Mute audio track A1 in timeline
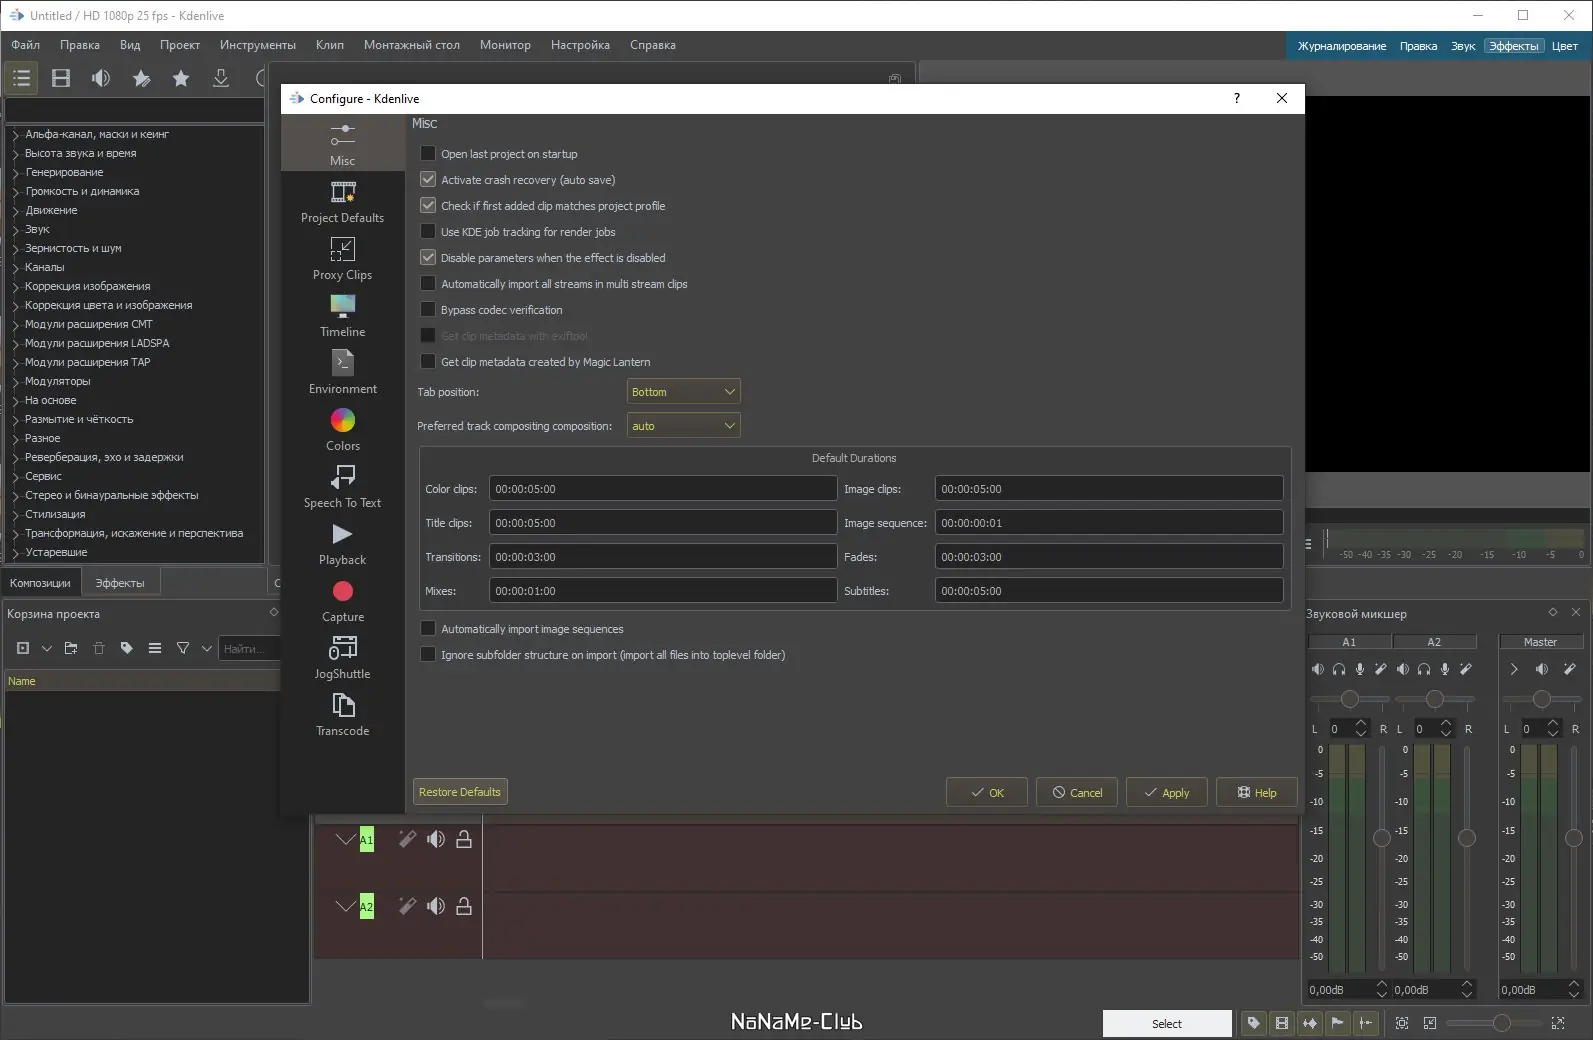The width and height of the screenshot is (1593, 1040). tap(436, 839)
